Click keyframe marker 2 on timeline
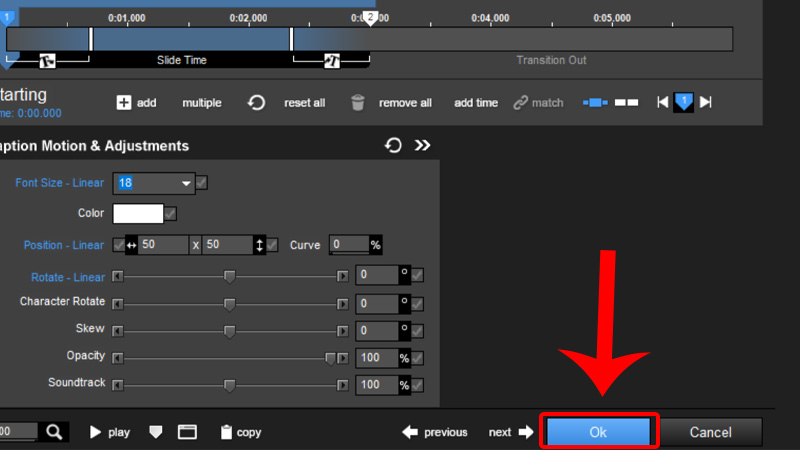800x450 pixels. (371, 17)
